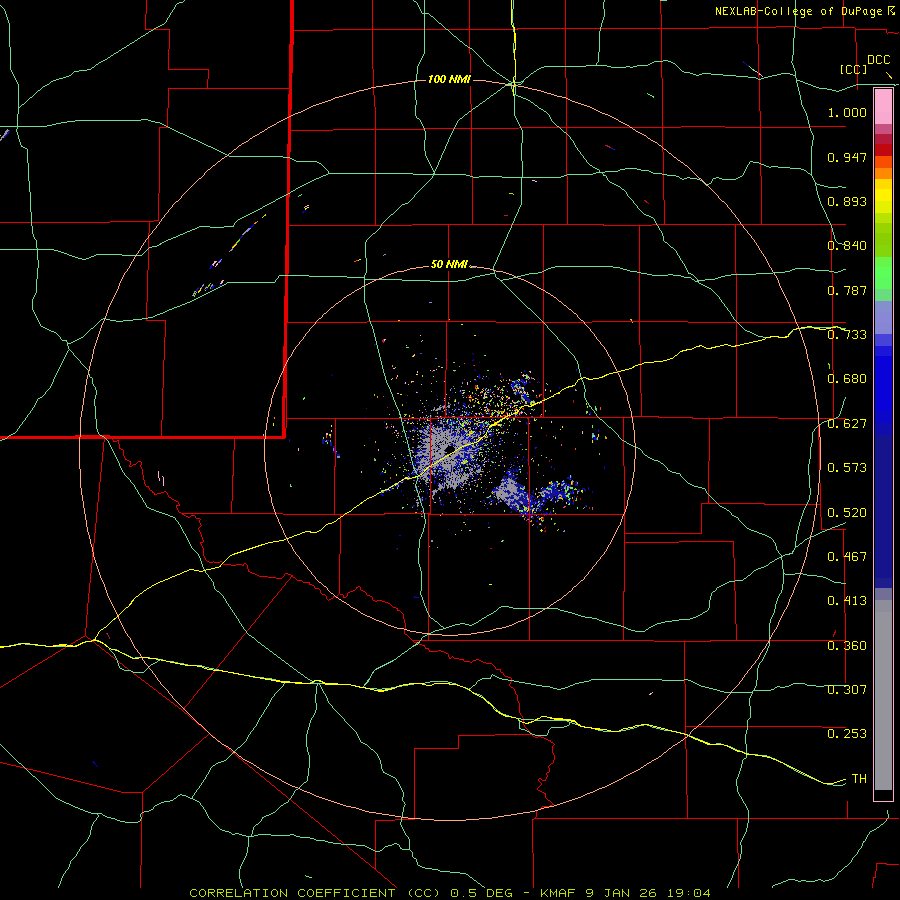Screen dimensions: 900x900
Task: Click the 50 NMI range ring label
Action: click(x=449, y=265)
